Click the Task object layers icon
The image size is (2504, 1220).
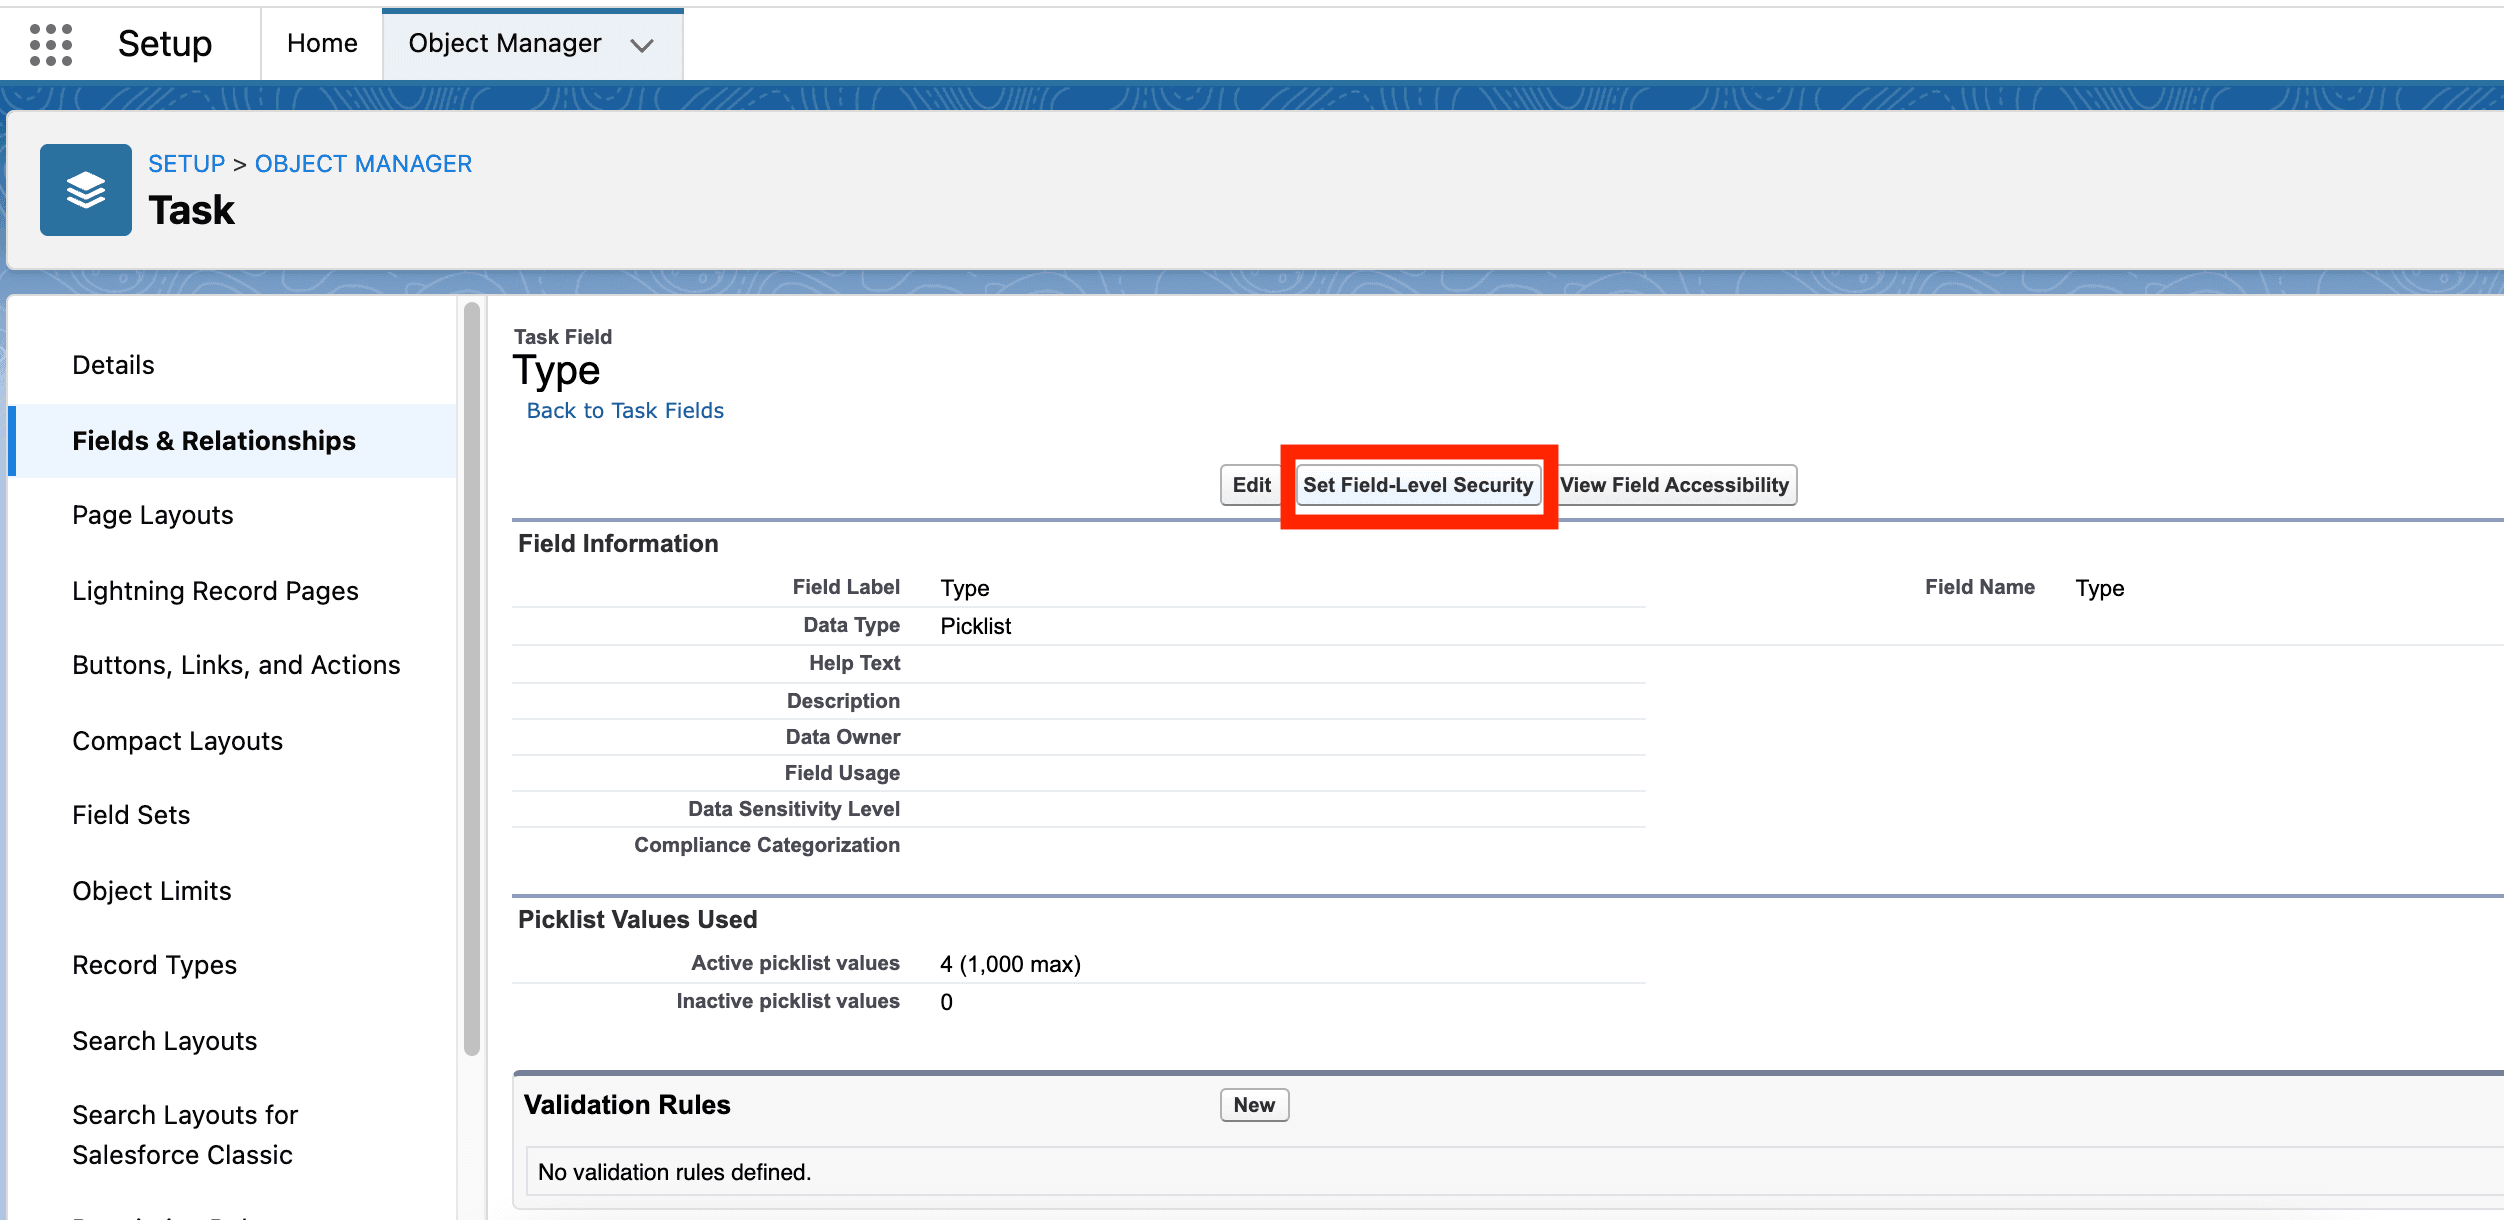click(86, 190)
